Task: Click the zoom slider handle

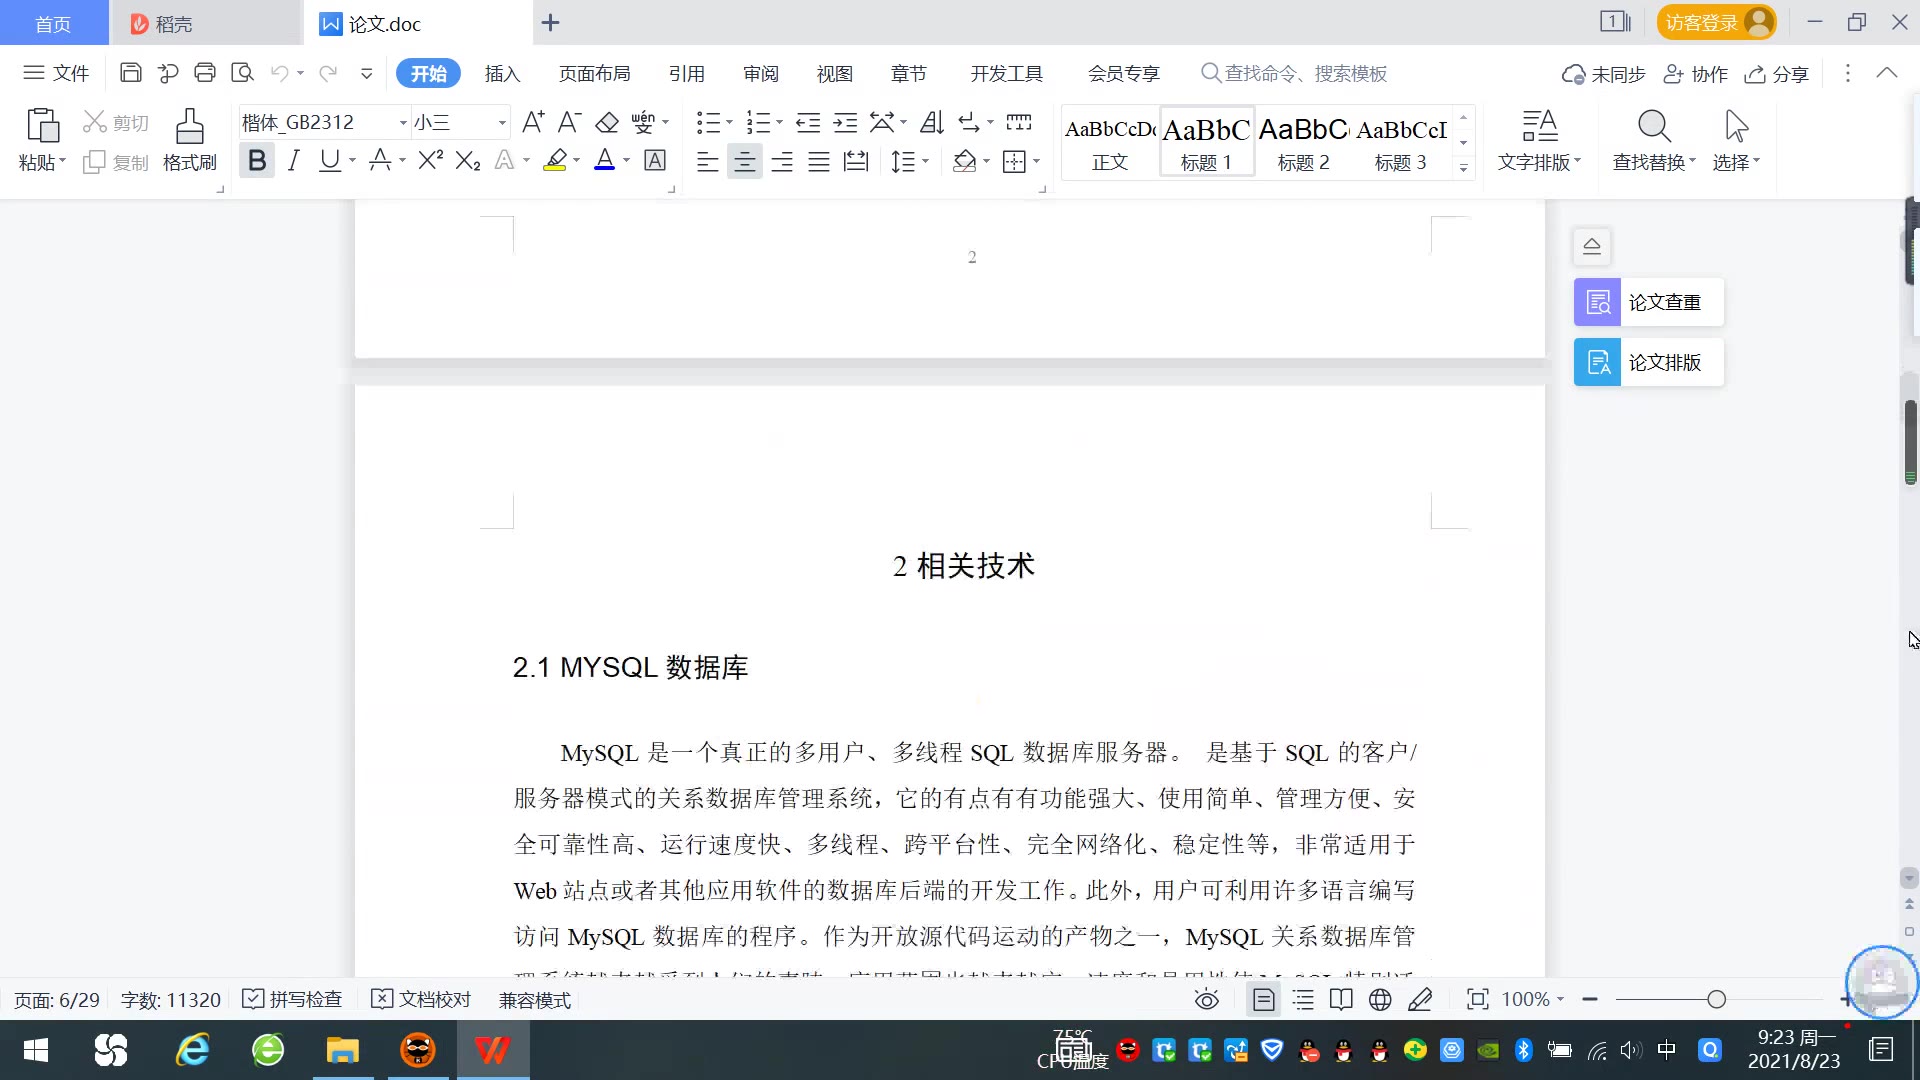Action: click(x=1716, y=999)
